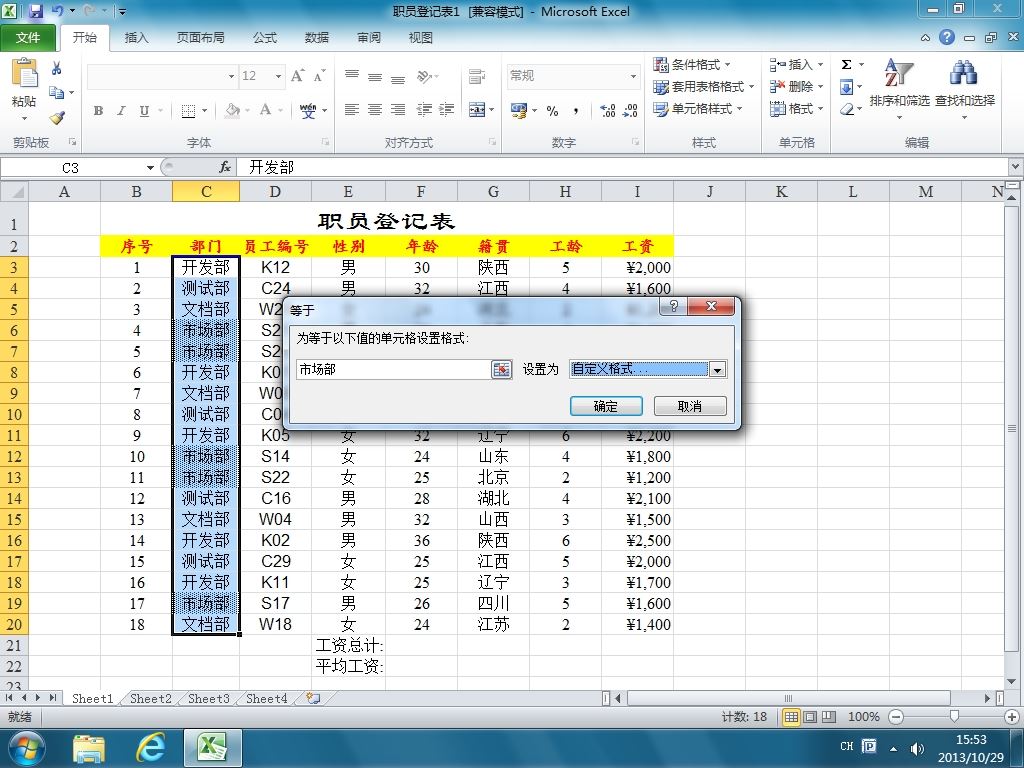The height and width of the screenshot is (768, 1024).
Task: Click the Paste clipboard icon
Action: [24, 73]
